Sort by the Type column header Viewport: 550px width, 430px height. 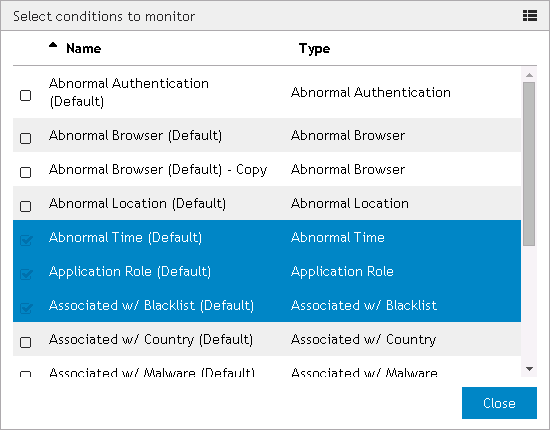314,48
